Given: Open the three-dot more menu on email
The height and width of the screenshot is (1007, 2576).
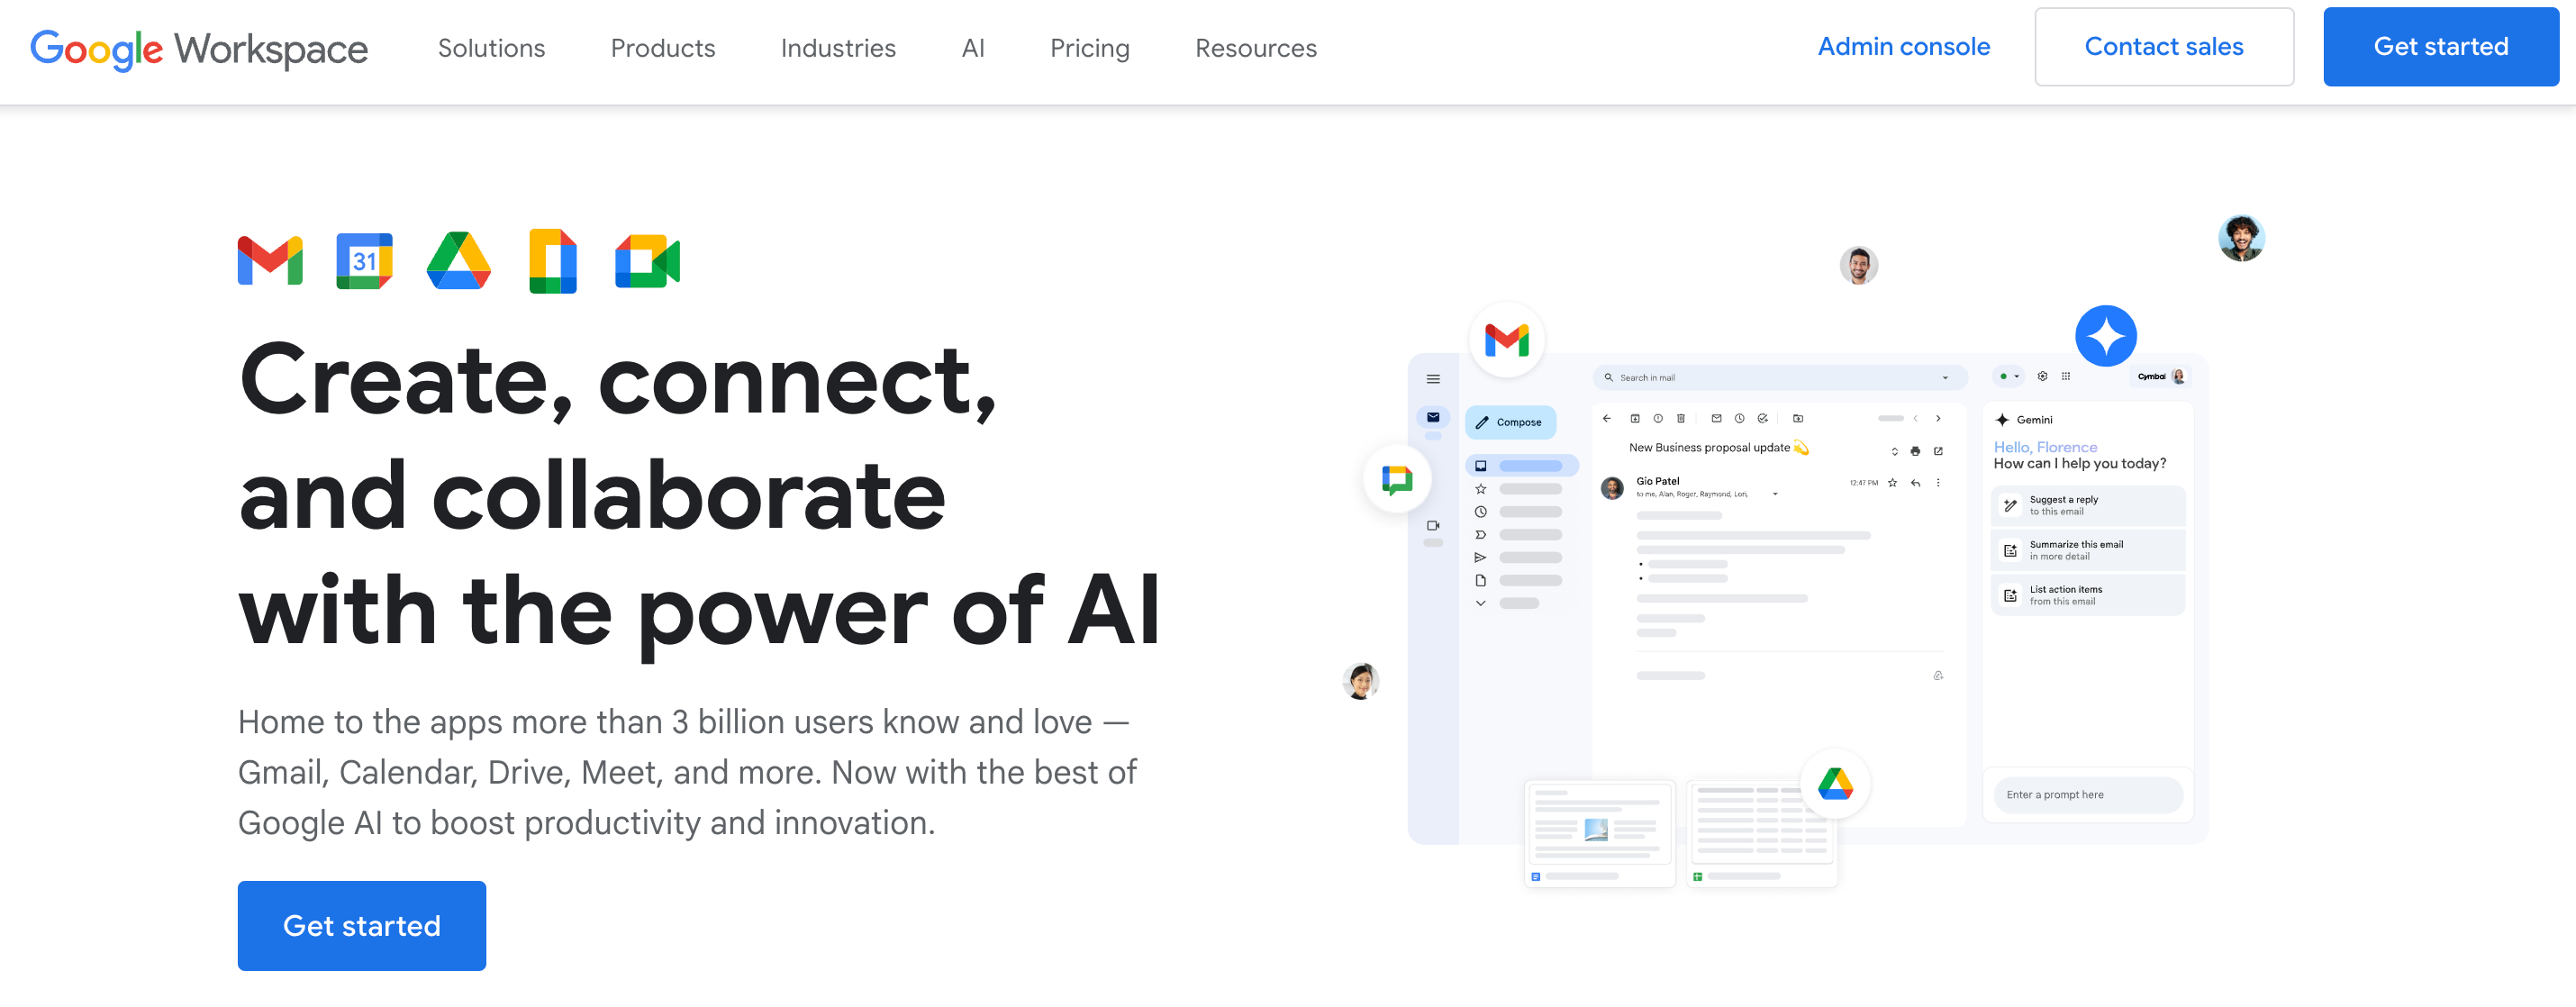Looking at the screenshot, I should 1938,482.
